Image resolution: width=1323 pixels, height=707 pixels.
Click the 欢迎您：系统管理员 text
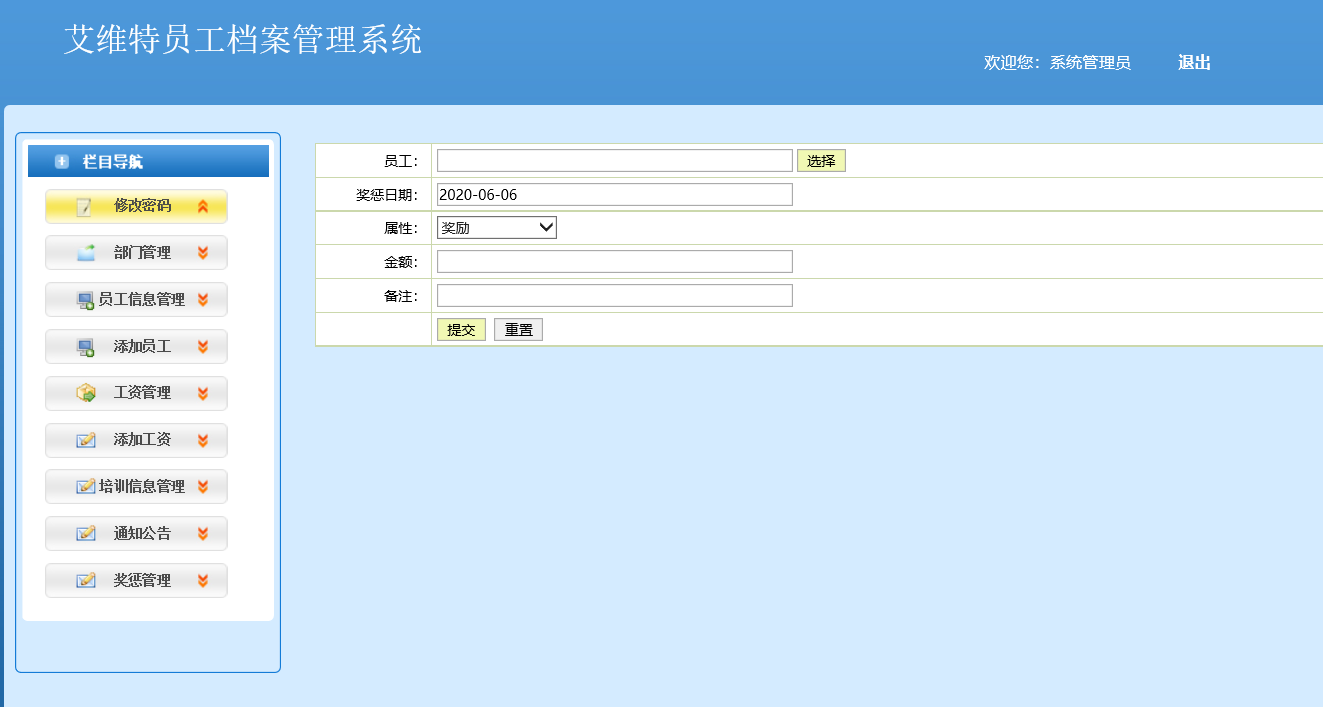coord(1057,63)
